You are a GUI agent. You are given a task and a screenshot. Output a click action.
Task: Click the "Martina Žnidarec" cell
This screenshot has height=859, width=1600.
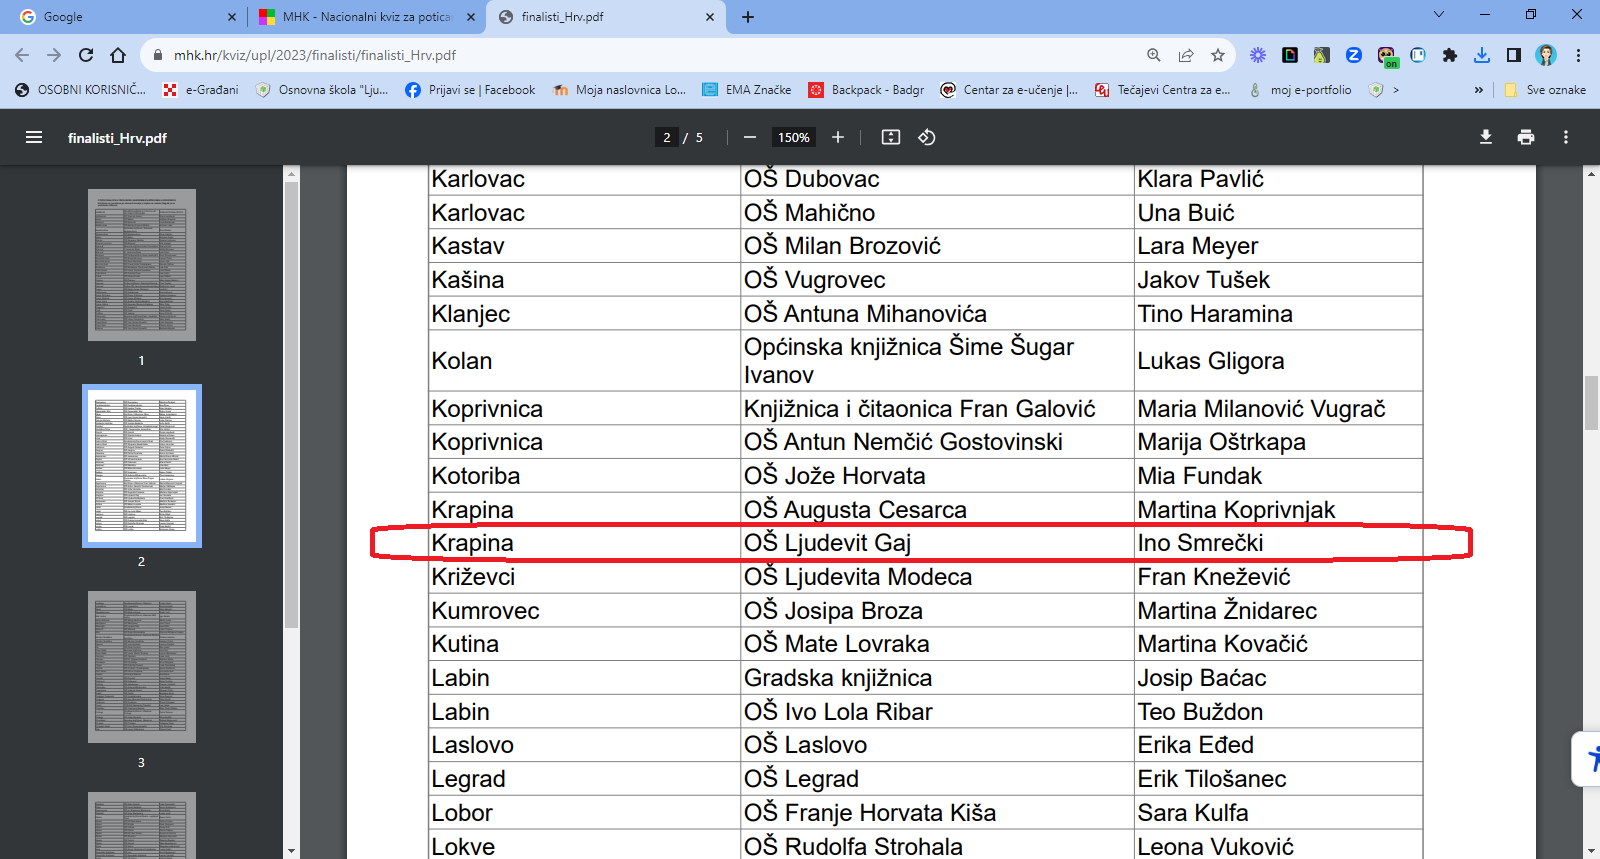coord(1278,610)
